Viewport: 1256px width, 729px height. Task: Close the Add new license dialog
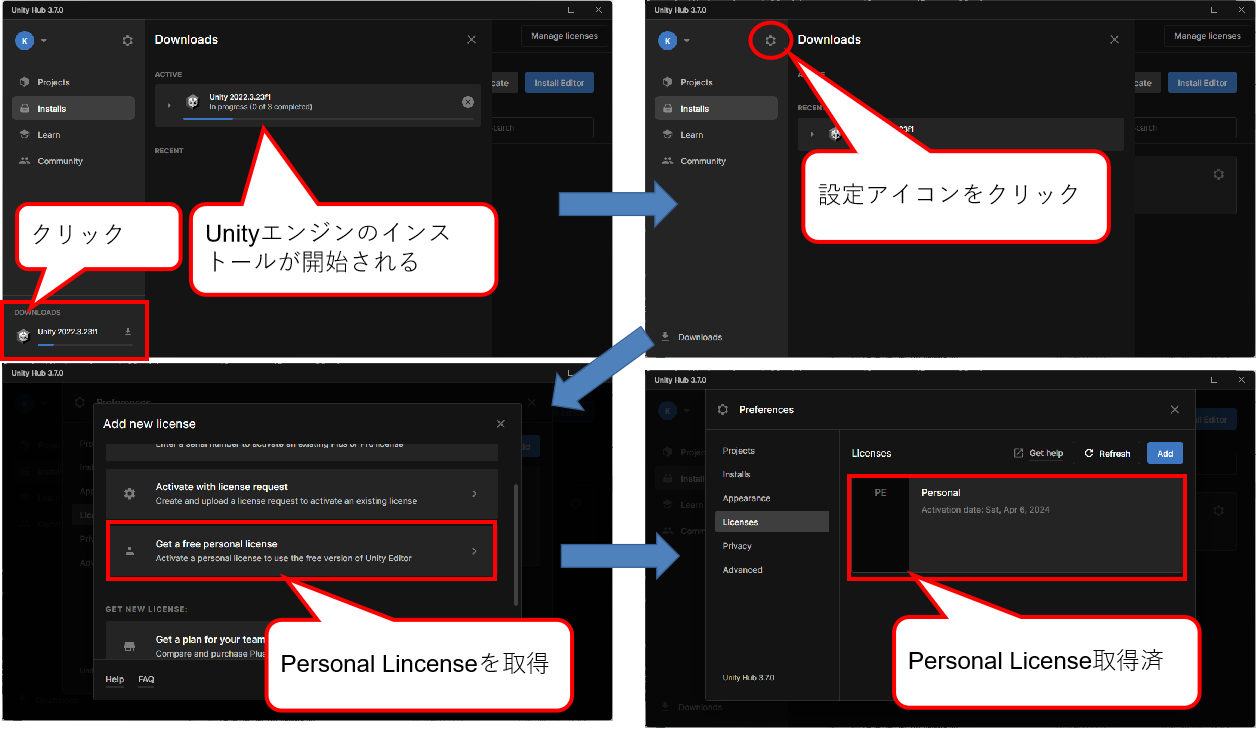point(501,424)
